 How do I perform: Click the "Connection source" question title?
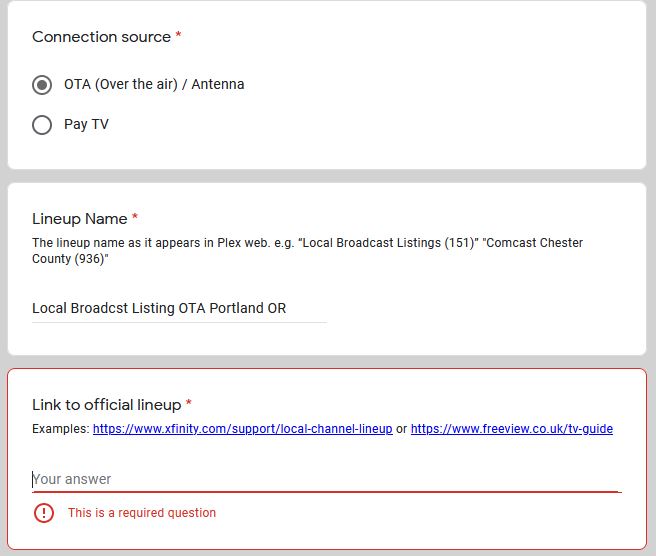(101, 37)
